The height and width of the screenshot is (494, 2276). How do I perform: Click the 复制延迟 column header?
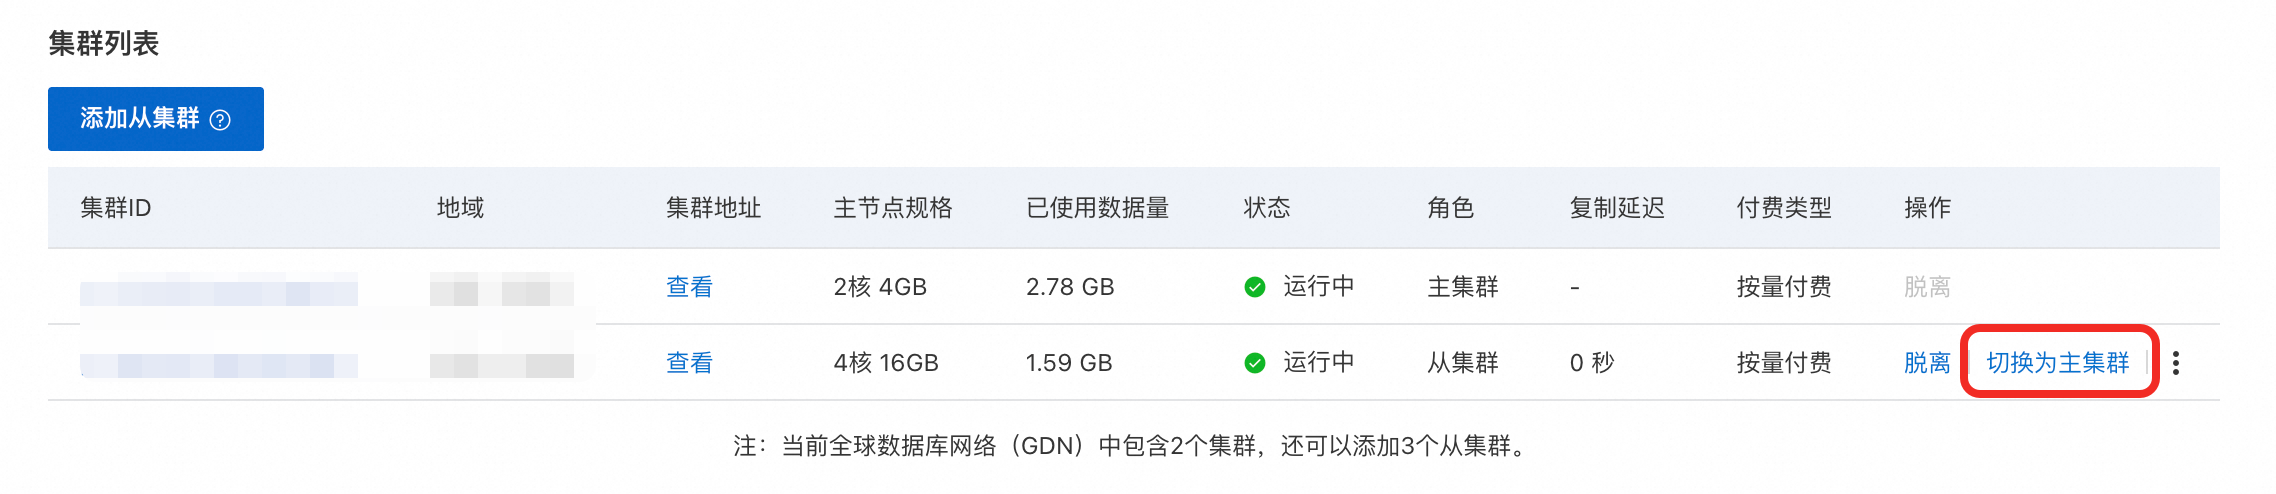pos(1616,208)
